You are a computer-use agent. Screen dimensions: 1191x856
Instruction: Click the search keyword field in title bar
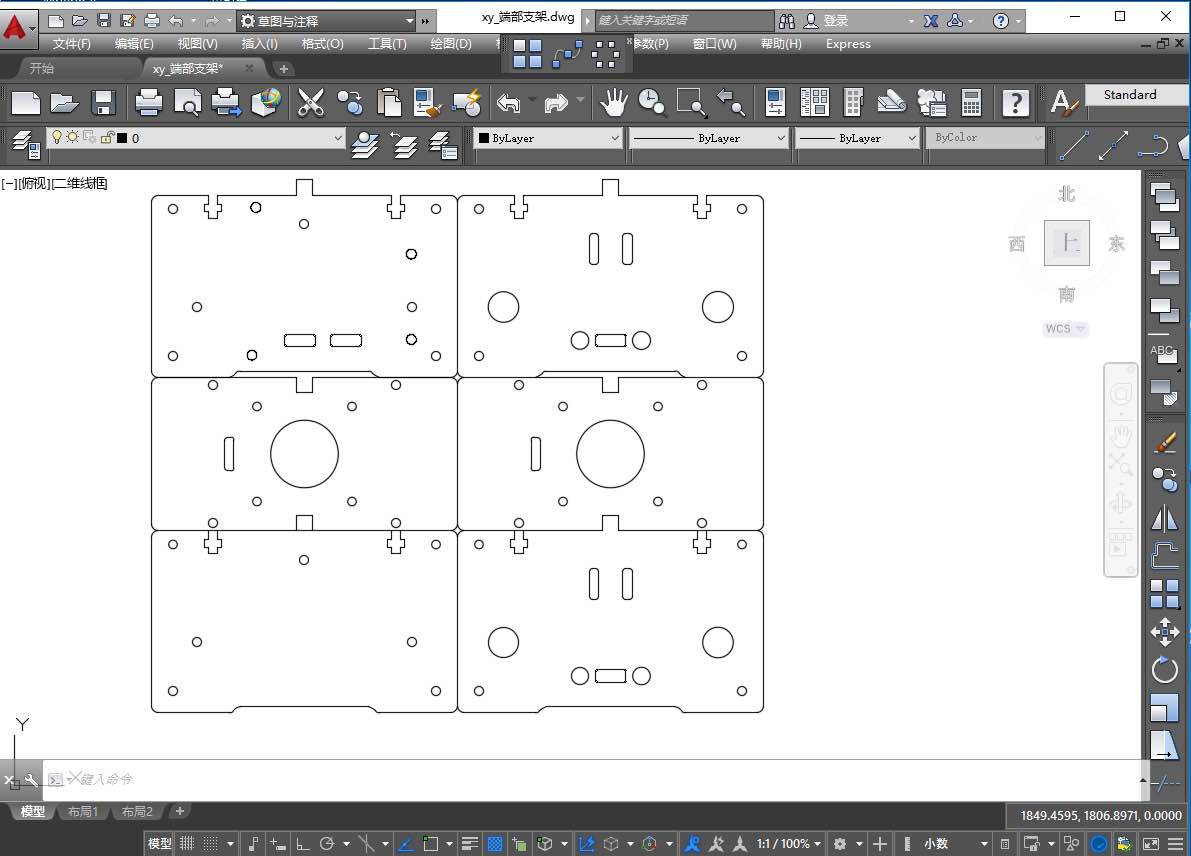coord(684,21)
